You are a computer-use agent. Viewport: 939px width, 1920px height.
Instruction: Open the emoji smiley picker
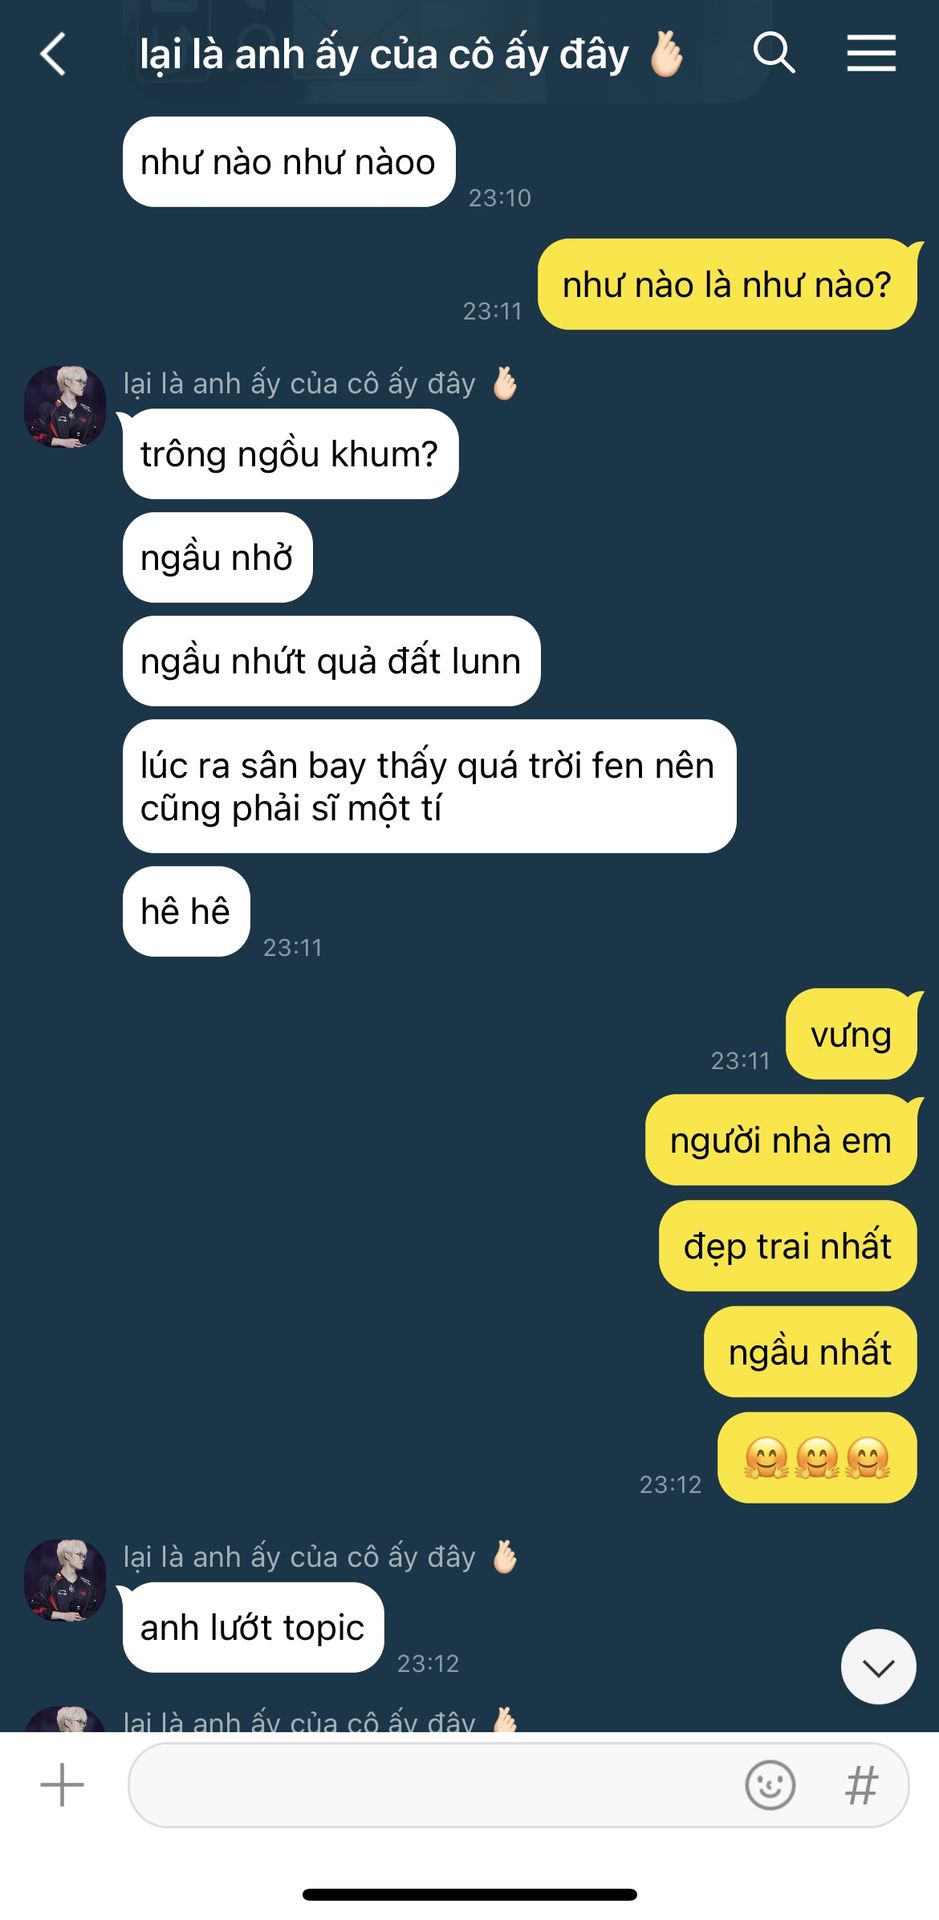tap(770, 1785)
